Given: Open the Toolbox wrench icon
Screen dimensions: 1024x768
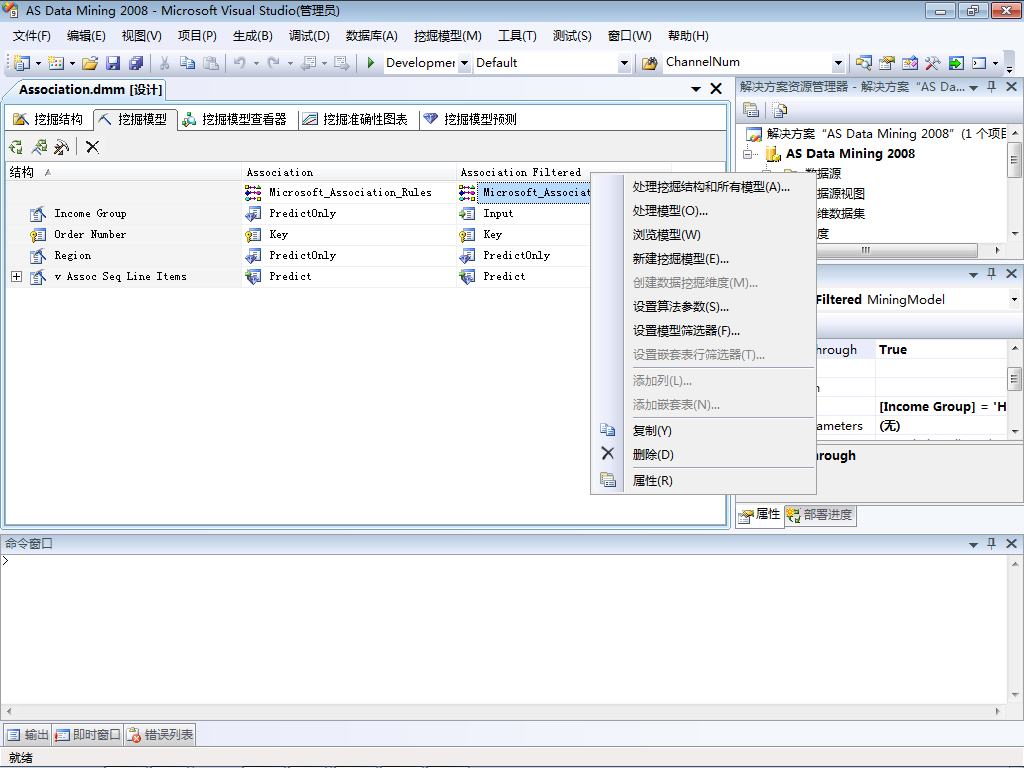Looking at the screenshot, I should pos(932,63).
